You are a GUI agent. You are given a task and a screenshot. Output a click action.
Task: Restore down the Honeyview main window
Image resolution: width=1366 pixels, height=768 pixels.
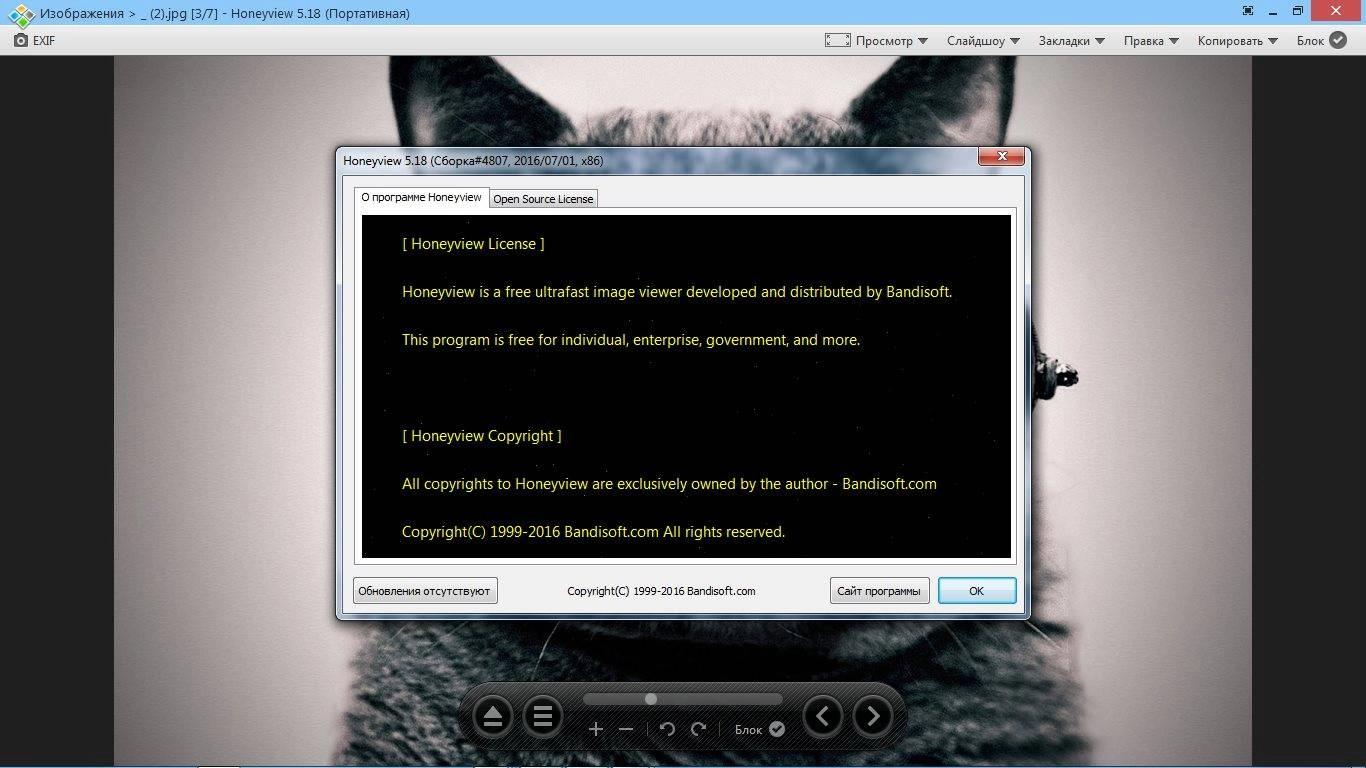click(1297, 11)
